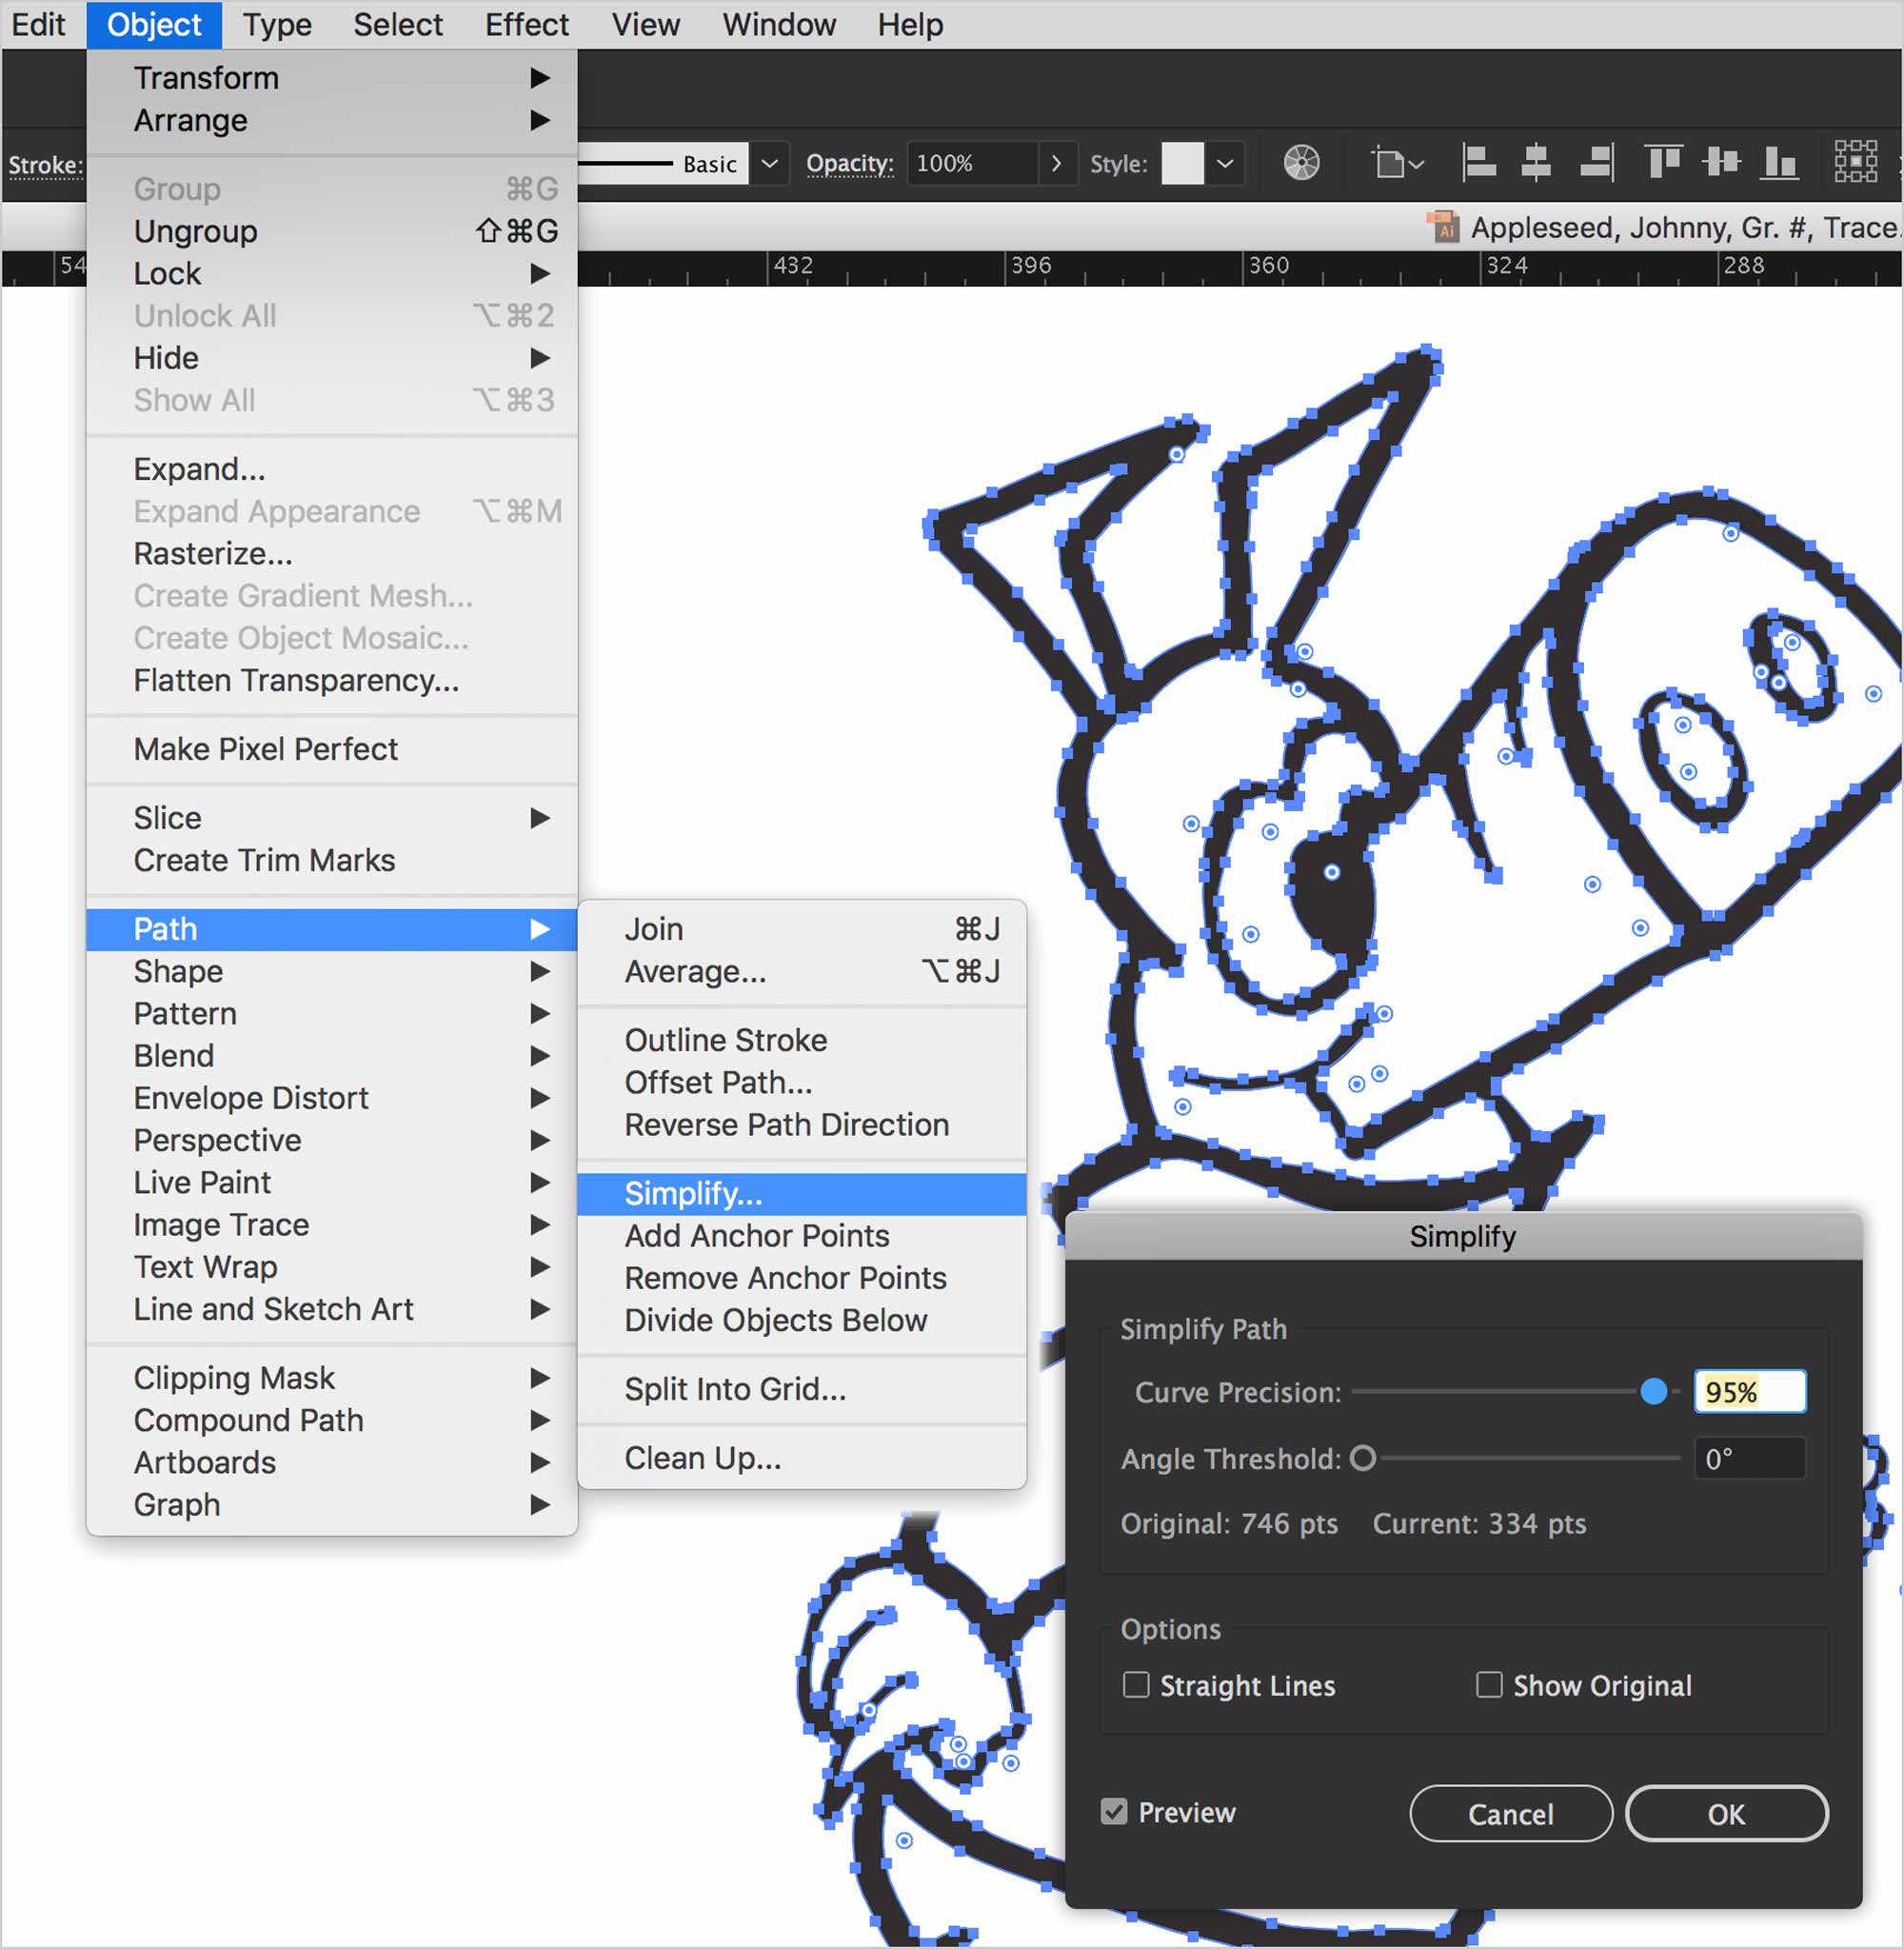Click the Style color swatch
This screenshot has width=1904, height=1949.
[1182, 163]
